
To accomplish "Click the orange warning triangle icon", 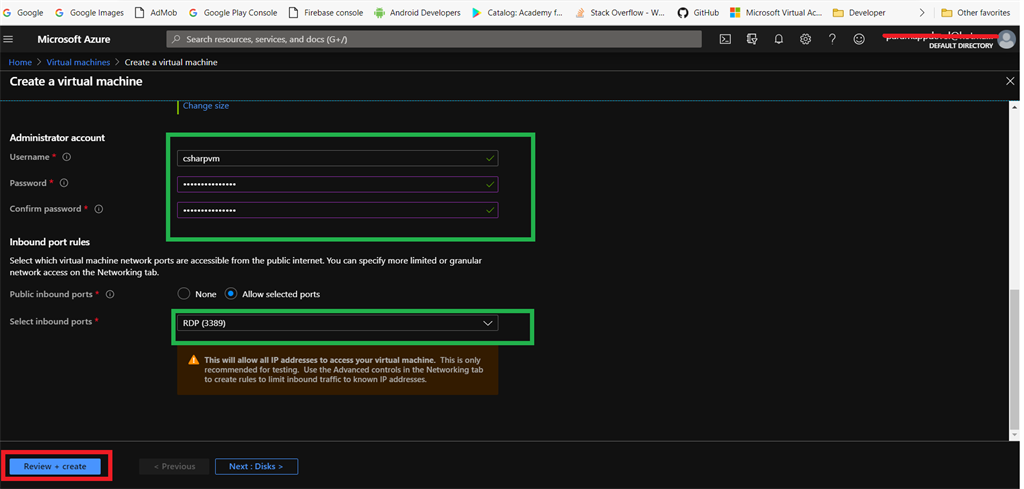I will tap(193, 360).
